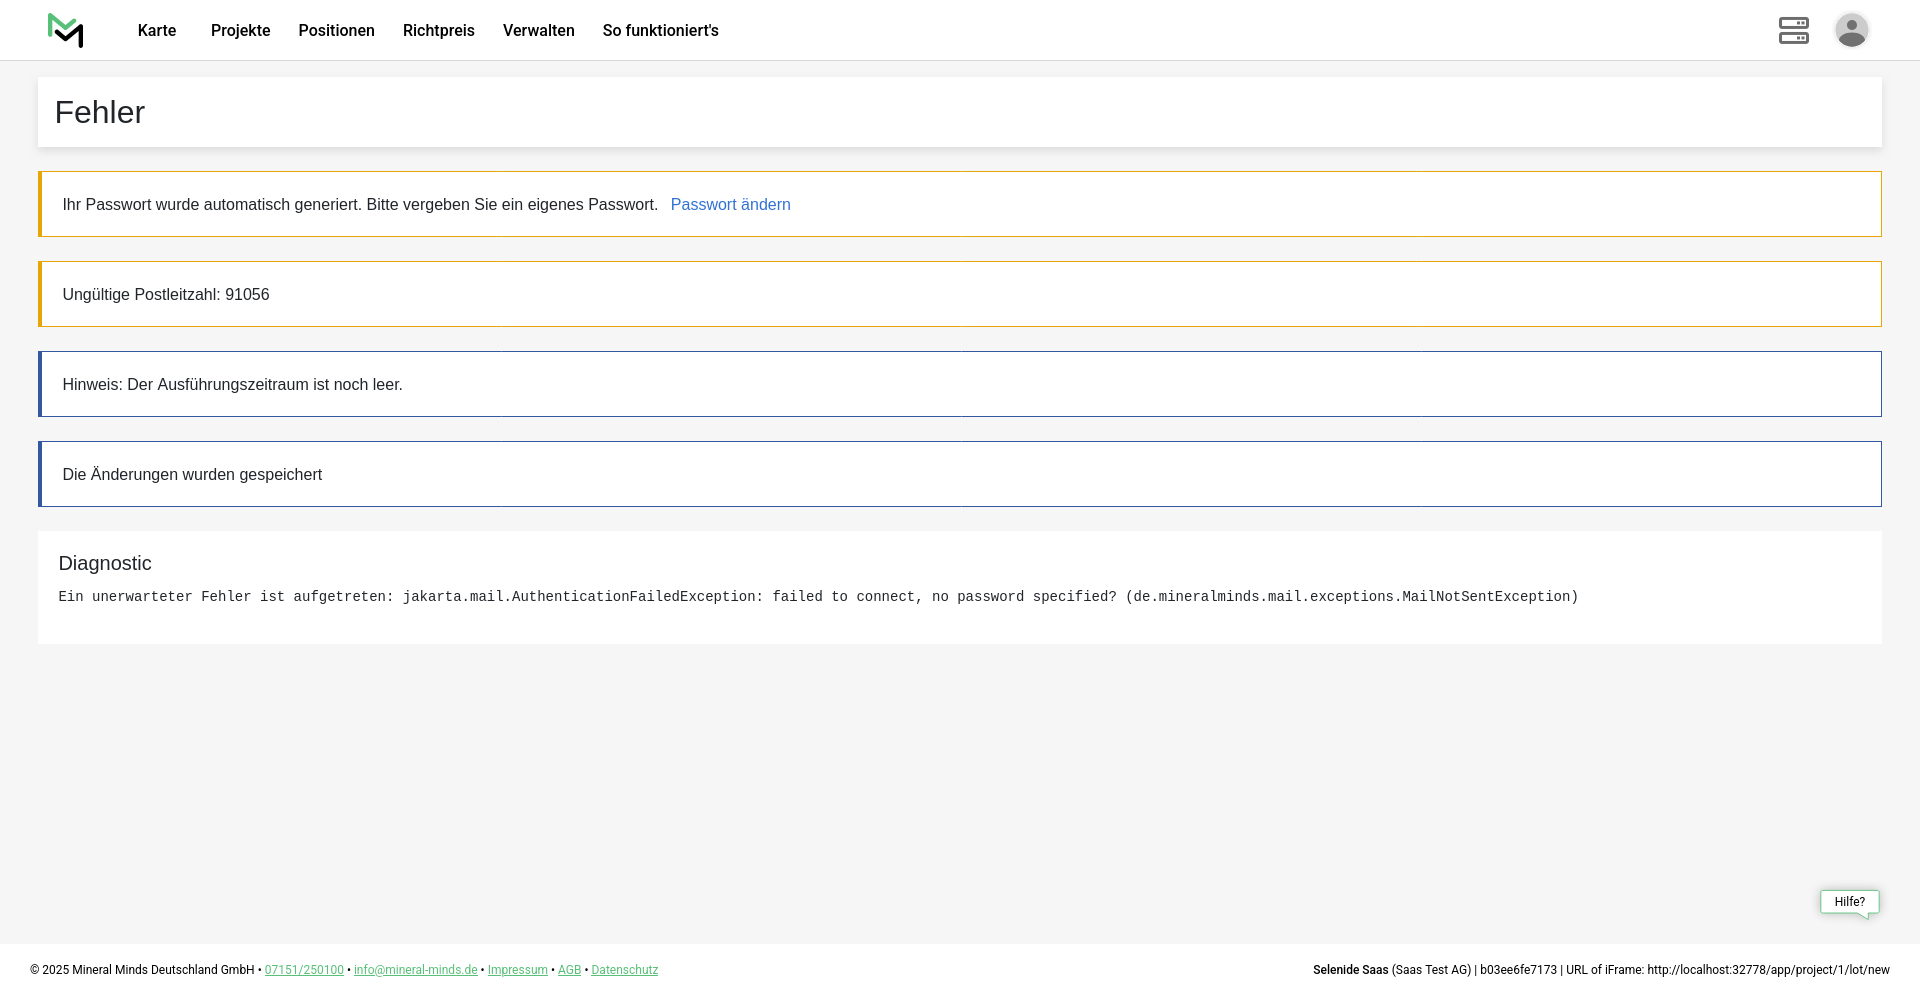Image resolution: width=1920 pixels, height=994 pixels.
Task: Open the server stack icon in header
Action: (1793, 30)
